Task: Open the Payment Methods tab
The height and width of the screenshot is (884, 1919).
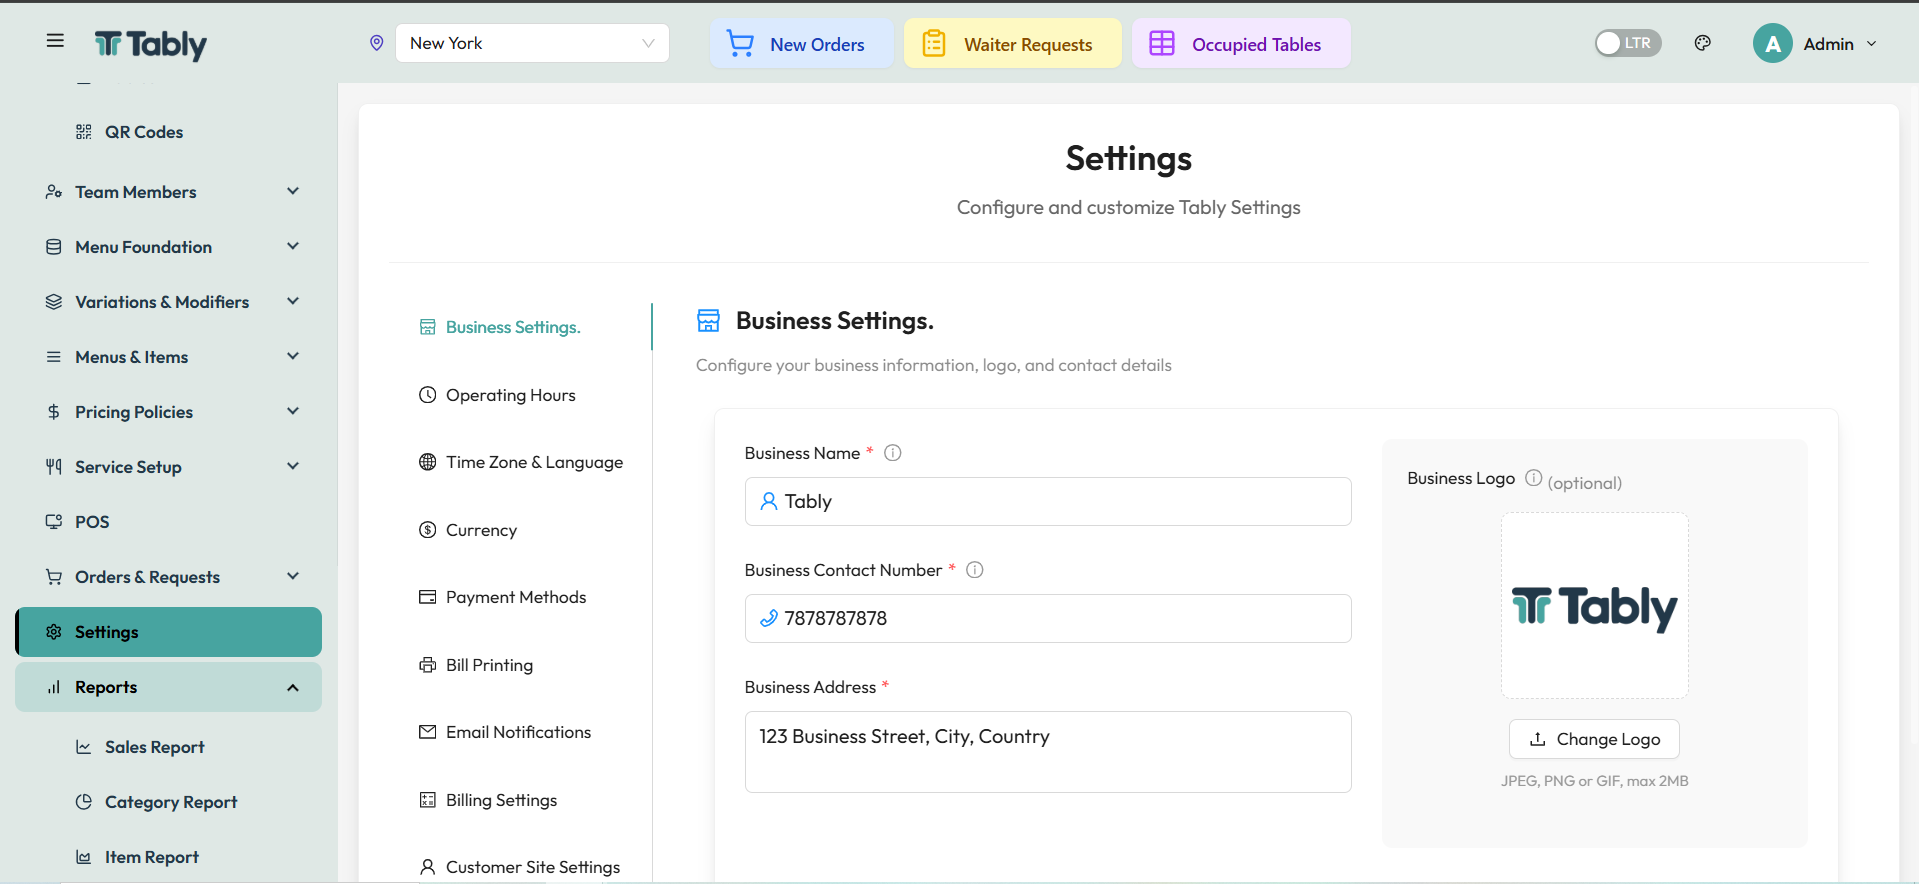Action: point(522,597)
